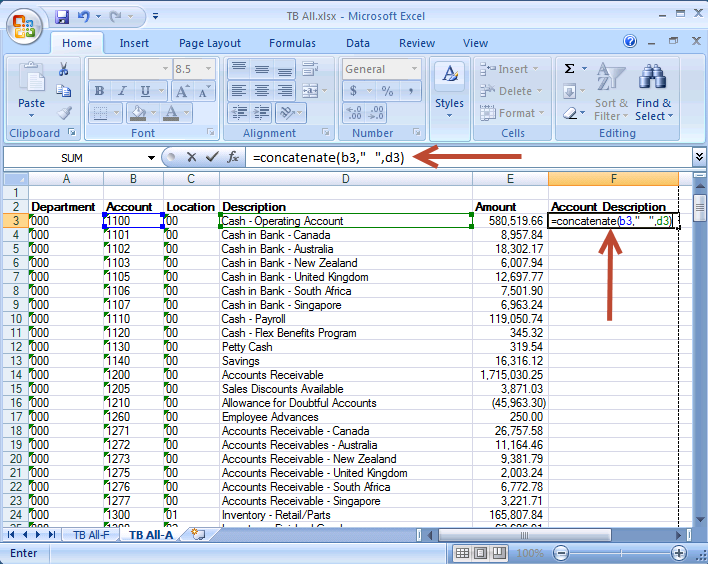Image resolution: width=708 pixels, height=564 pixels.
Task: Click the Office Button orb
Action: coord(24,26)
